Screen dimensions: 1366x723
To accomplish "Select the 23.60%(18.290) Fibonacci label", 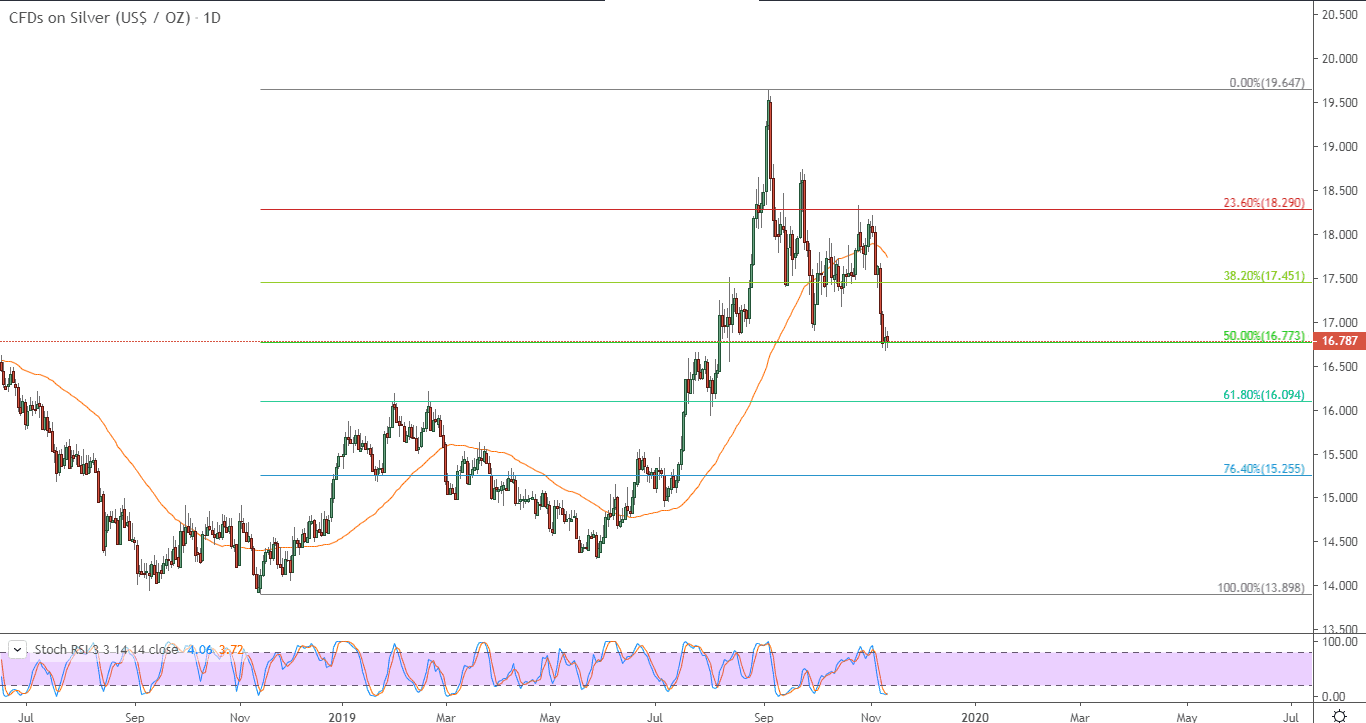I will tap(1264, 202).
